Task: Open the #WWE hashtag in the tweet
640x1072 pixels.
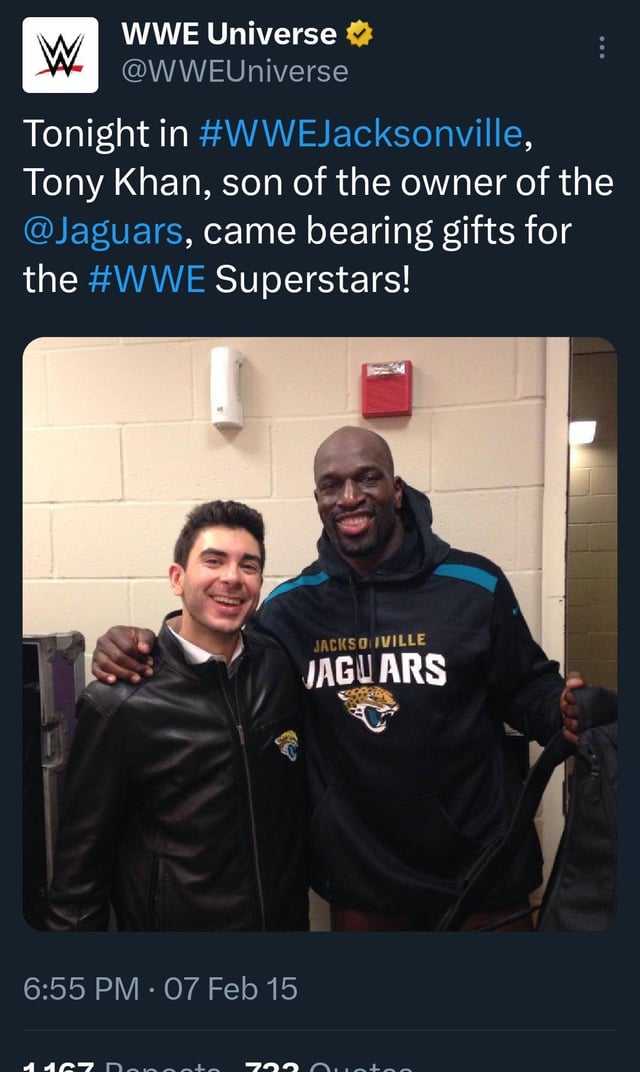Action: [x=147, y=279]
